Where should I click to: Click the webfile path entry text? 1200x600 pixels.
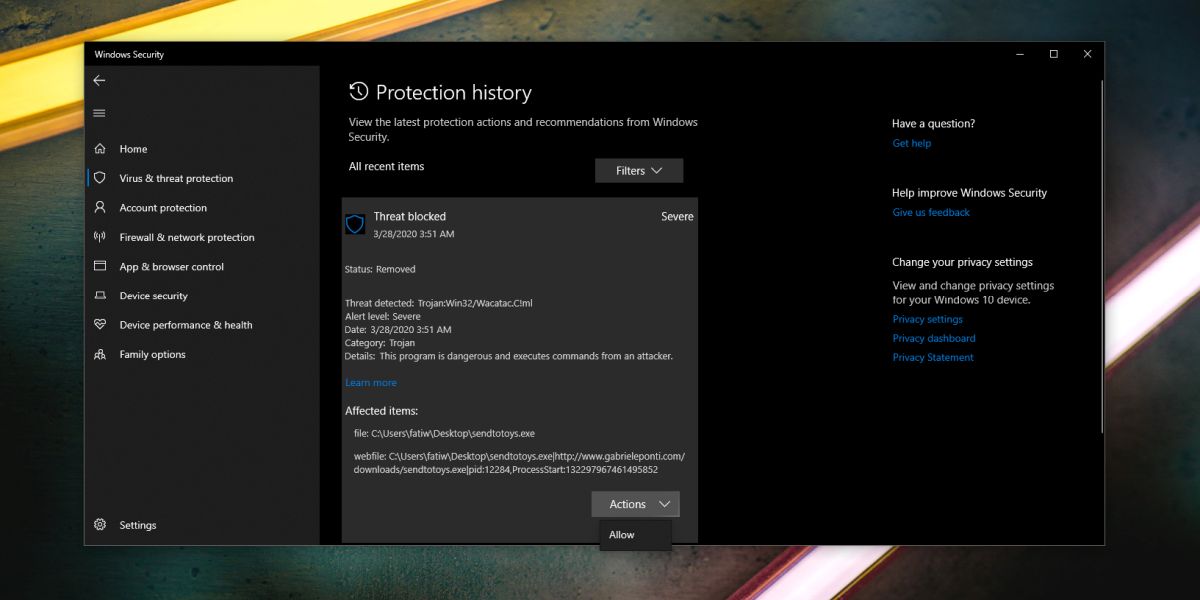pyautogui.click(x=519, y=462)
